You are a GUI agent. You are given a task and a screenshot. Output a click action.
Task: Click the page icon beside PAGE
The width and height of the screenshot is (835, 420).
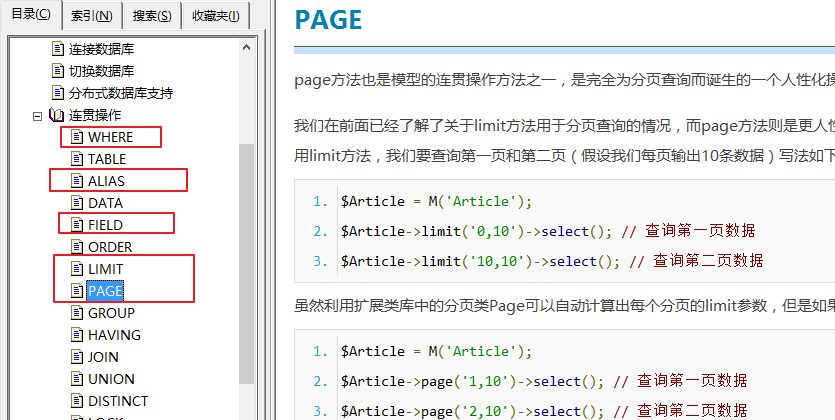[x=77, y=291]
